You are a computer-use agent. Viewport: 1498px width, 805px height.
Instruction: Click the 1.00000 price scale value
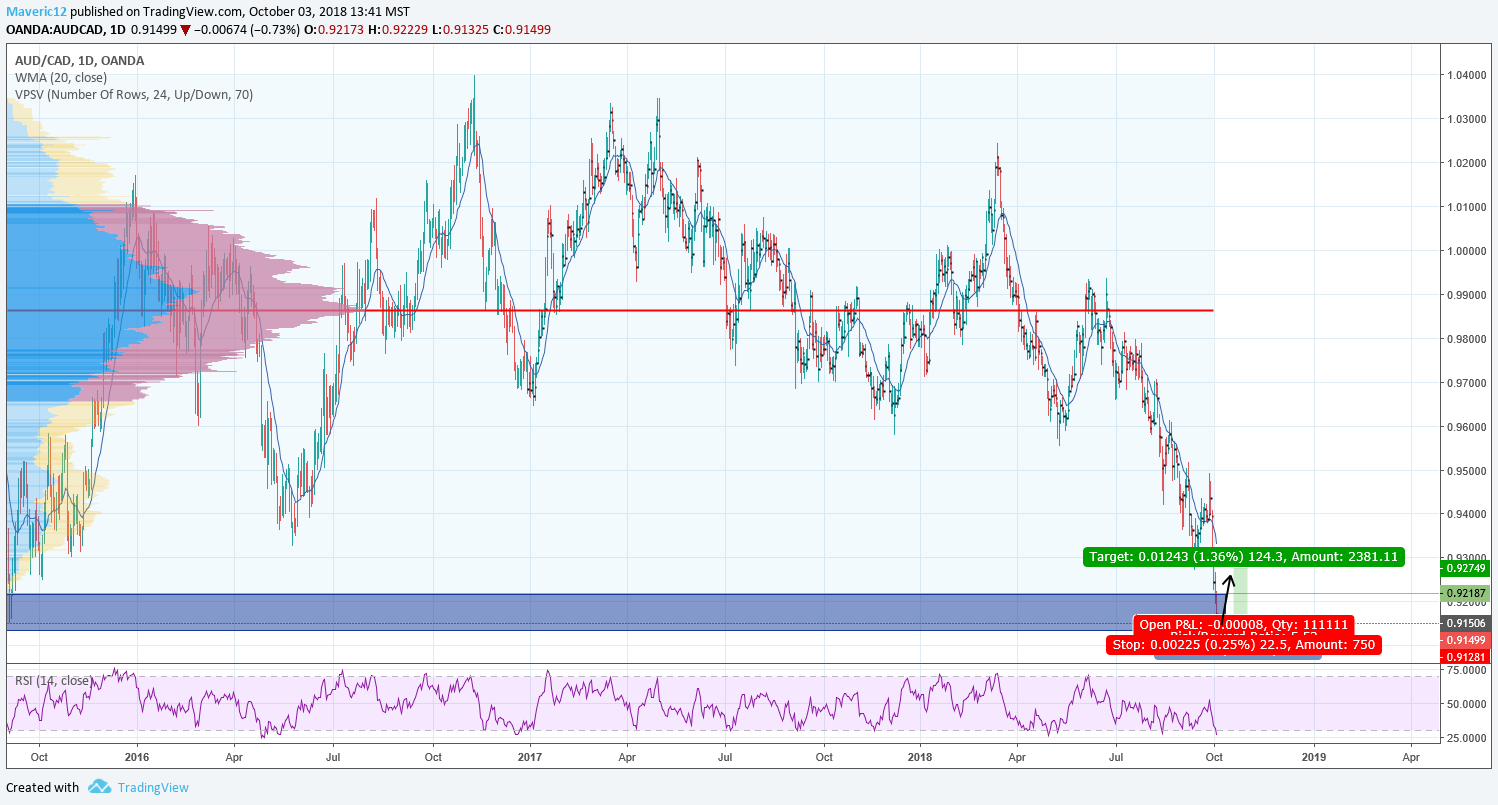[1466, 251]
